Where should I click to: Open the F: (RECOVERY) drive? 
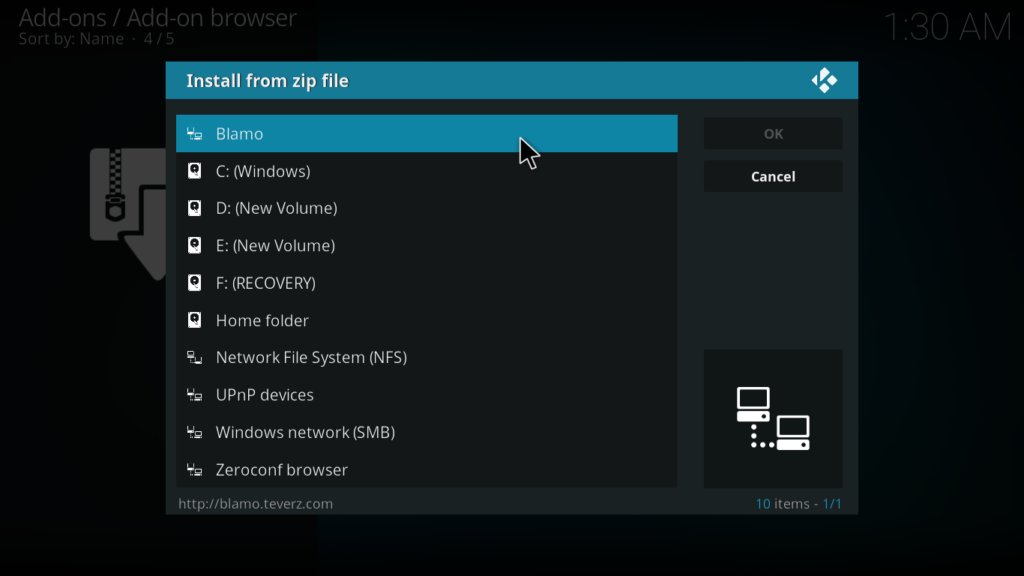tap(426, 283)
